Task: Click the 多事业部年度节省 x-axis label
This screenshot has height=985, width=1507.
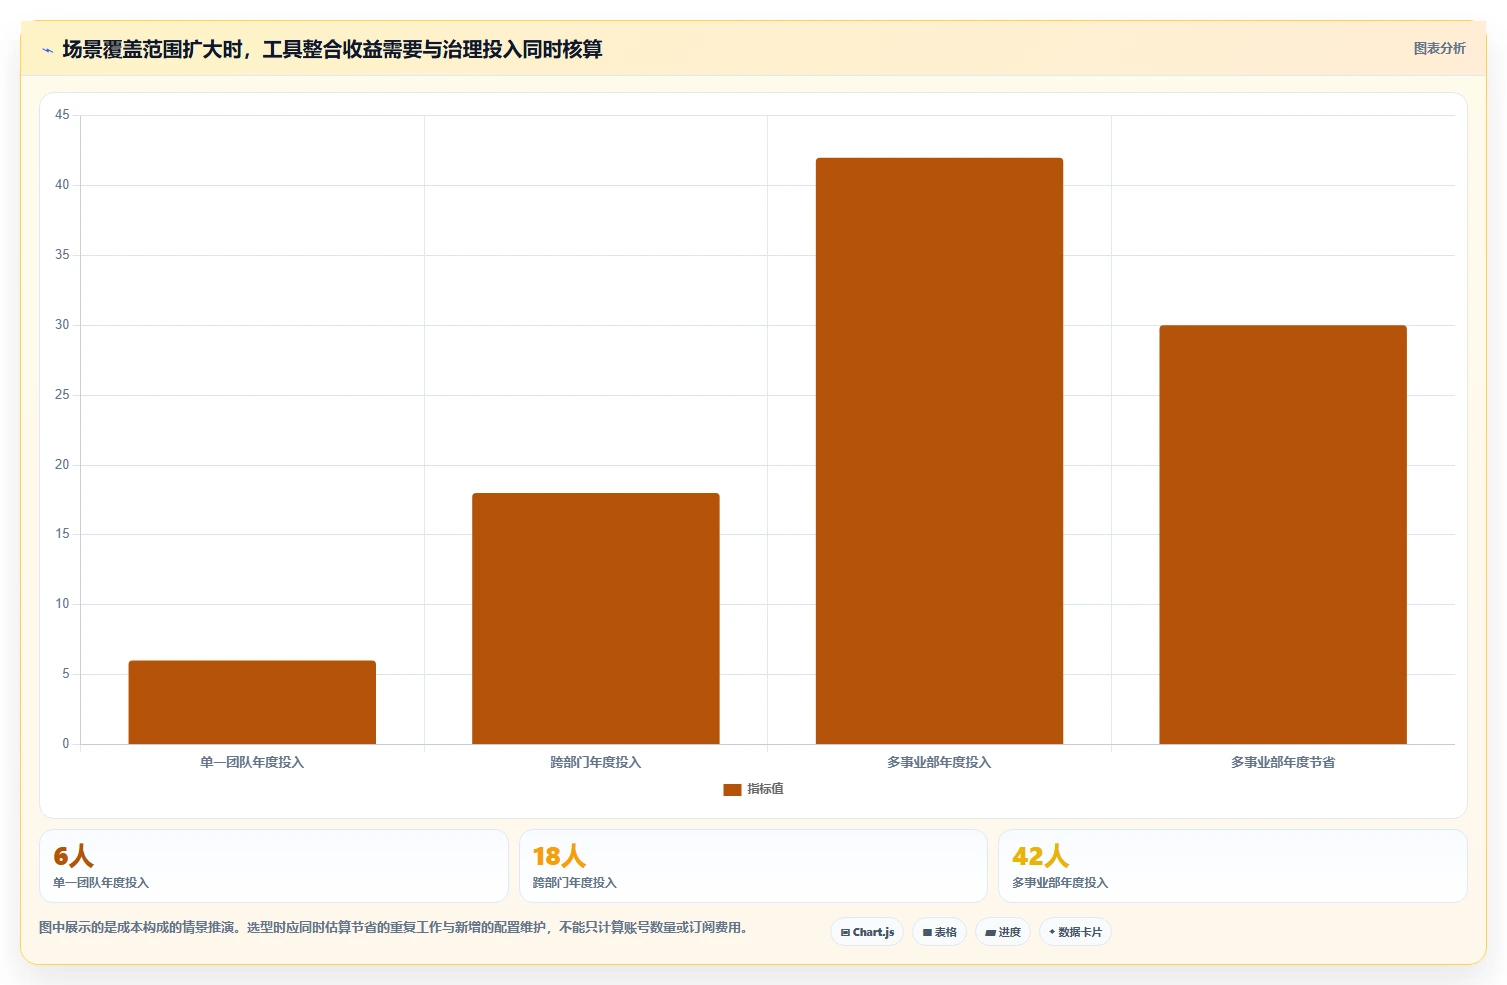Action: (1283, 762)
